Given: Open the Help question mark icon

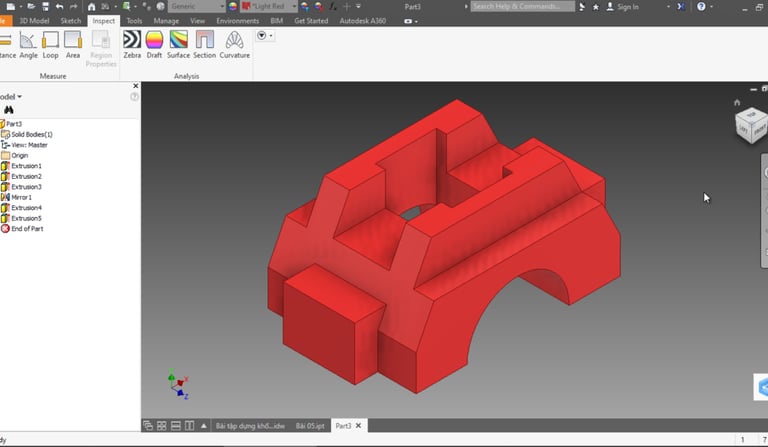Looking at the screenshot, I should (701, 6).
